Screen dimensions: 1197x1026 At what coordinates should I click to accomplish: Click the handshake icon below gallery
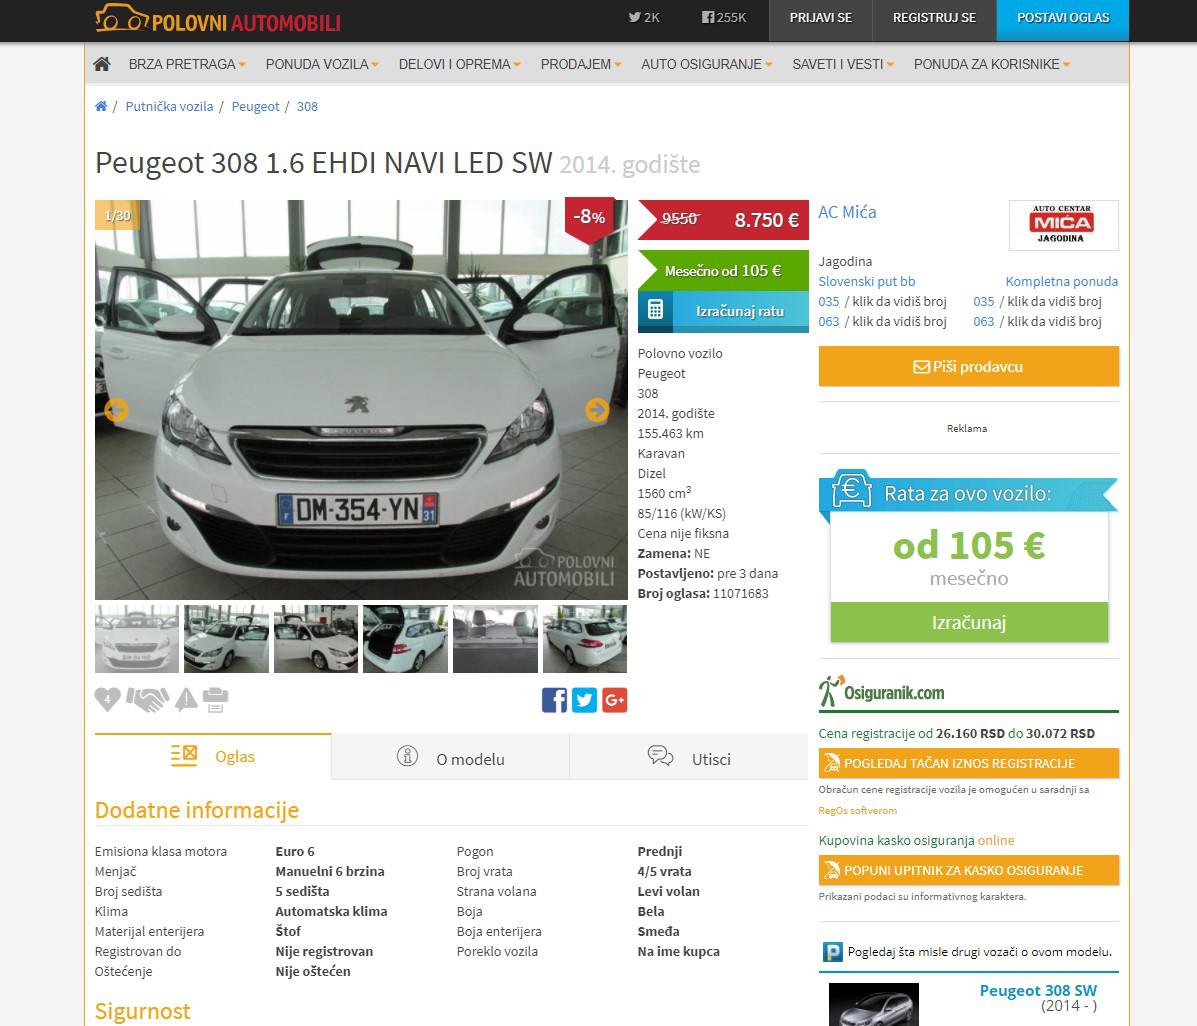click(147, 699)
